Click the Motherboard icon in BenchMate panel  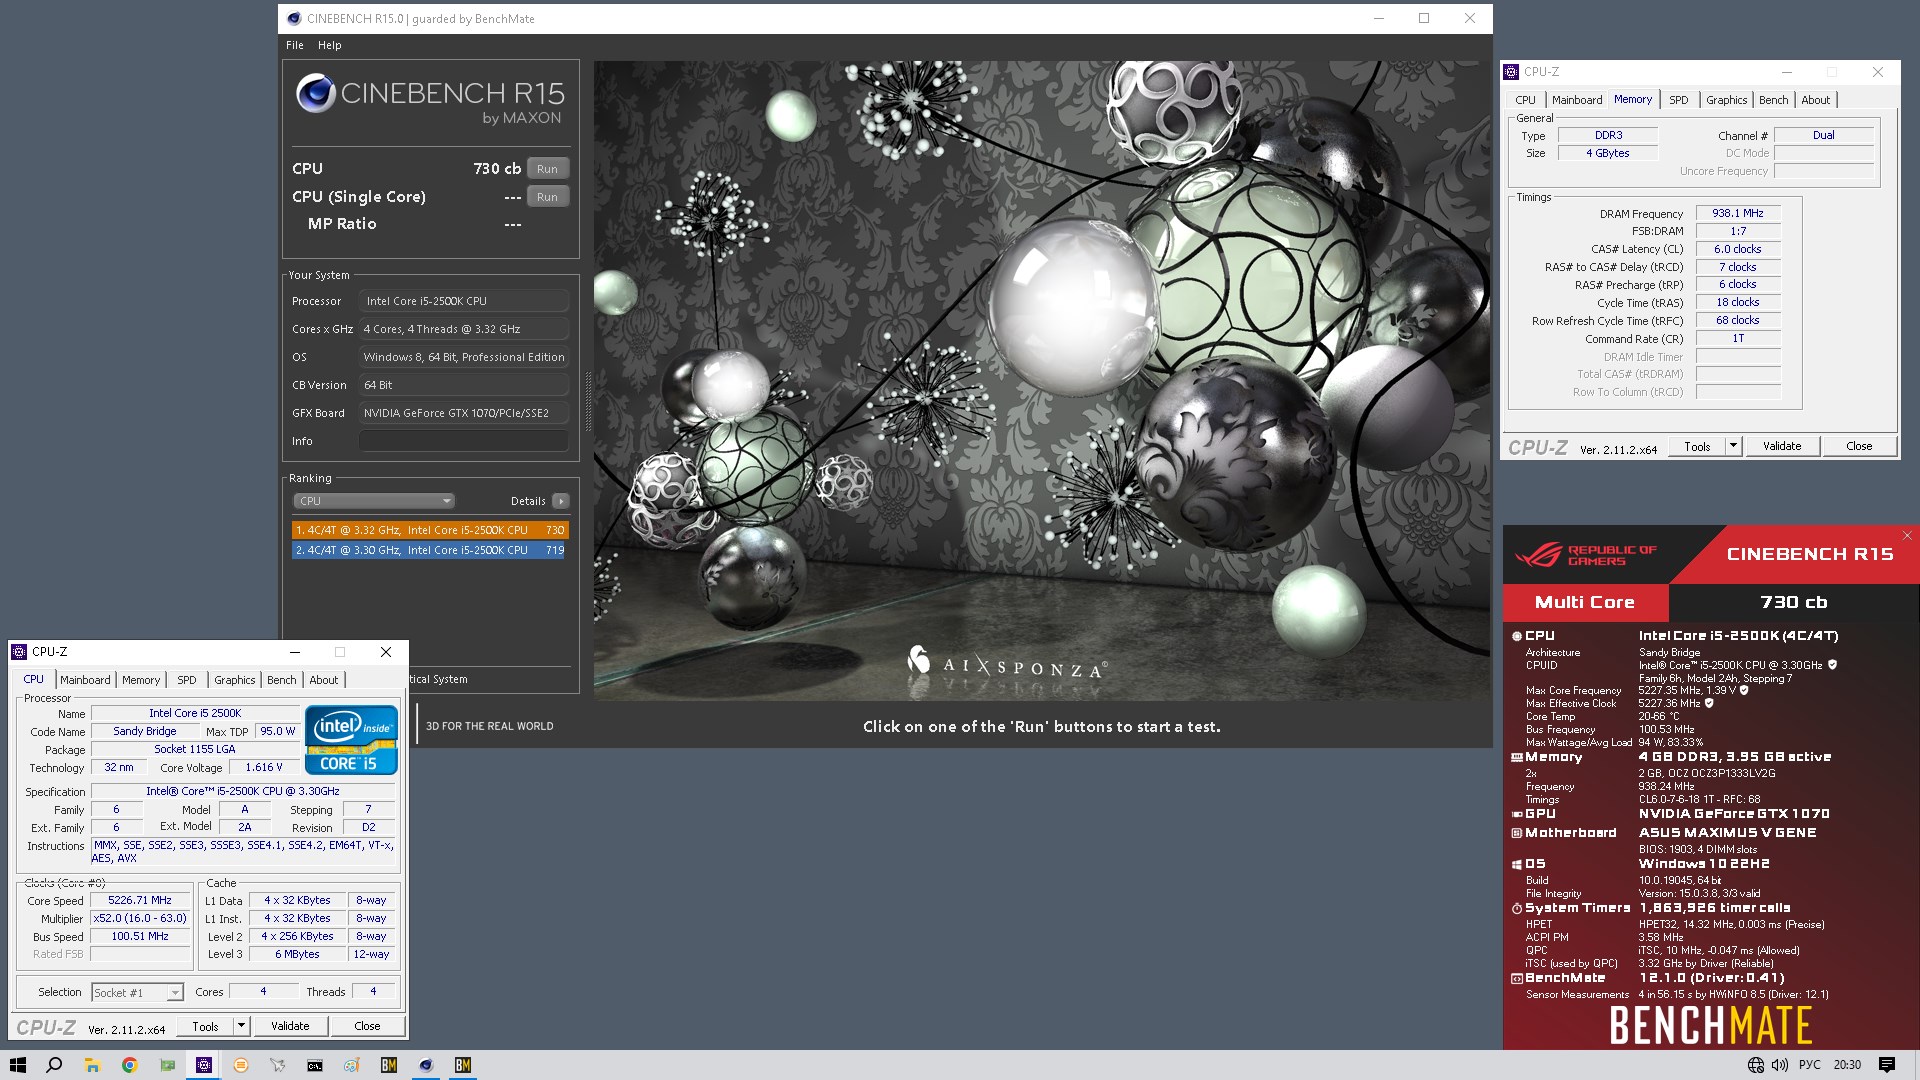tap(1517, 833)
